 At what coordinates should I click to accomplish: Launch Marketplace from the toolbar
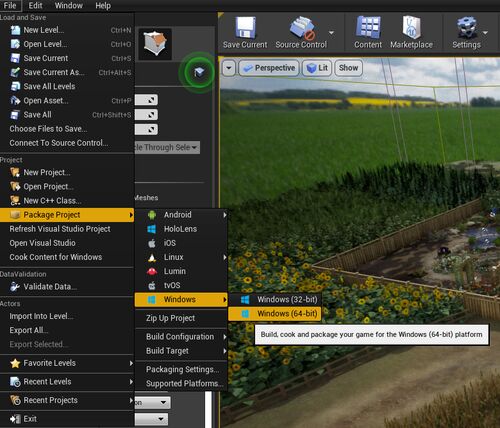[411, 33]
